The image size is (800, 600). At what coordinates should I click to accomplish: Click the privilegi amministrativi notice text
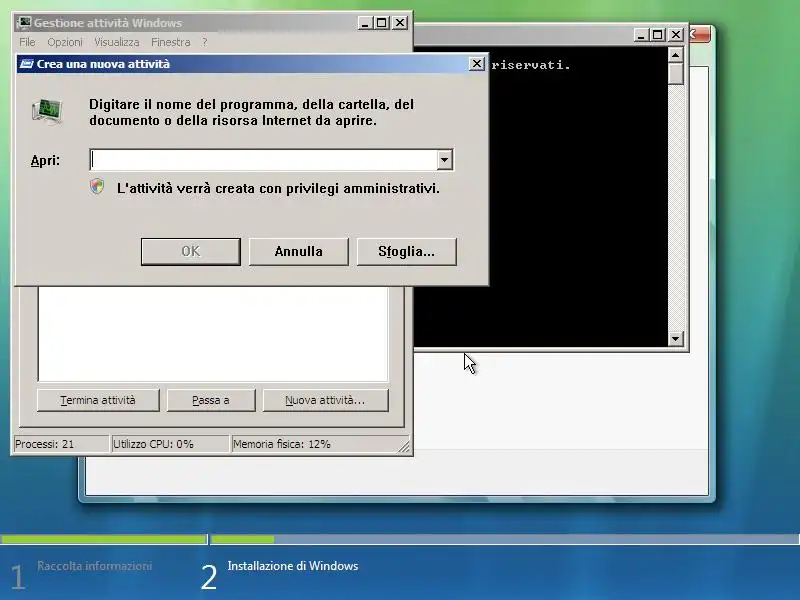[278, 188]
